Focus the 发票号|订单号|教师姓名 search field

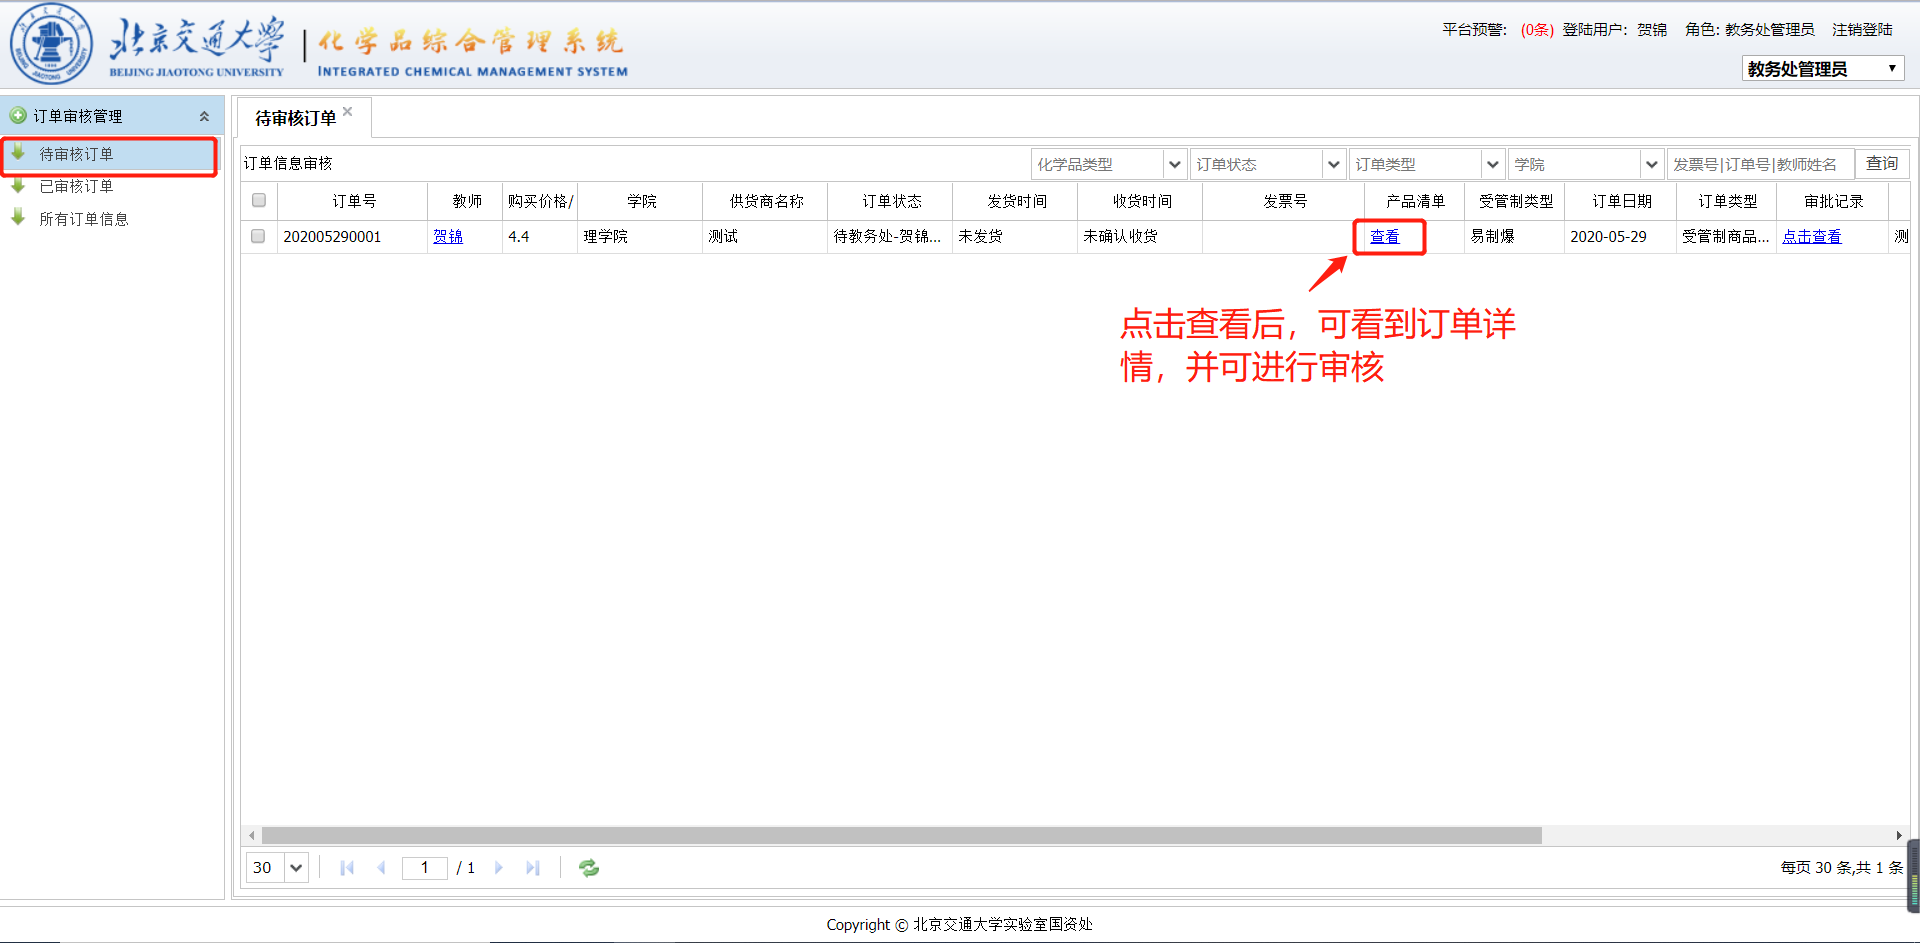[1759, 164]
